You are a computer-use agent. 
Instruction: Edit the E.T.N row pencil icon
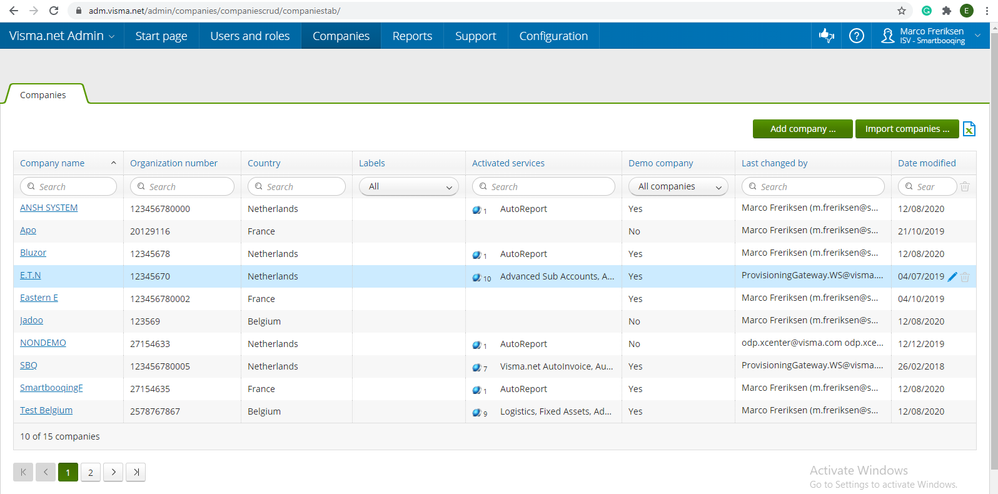[952, 277]
